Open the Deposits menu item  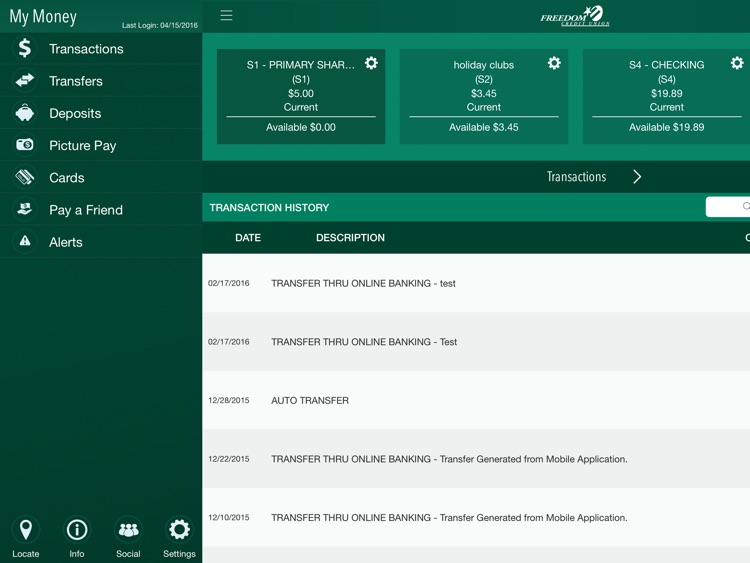pyautogui.click(x=101, y=113)
